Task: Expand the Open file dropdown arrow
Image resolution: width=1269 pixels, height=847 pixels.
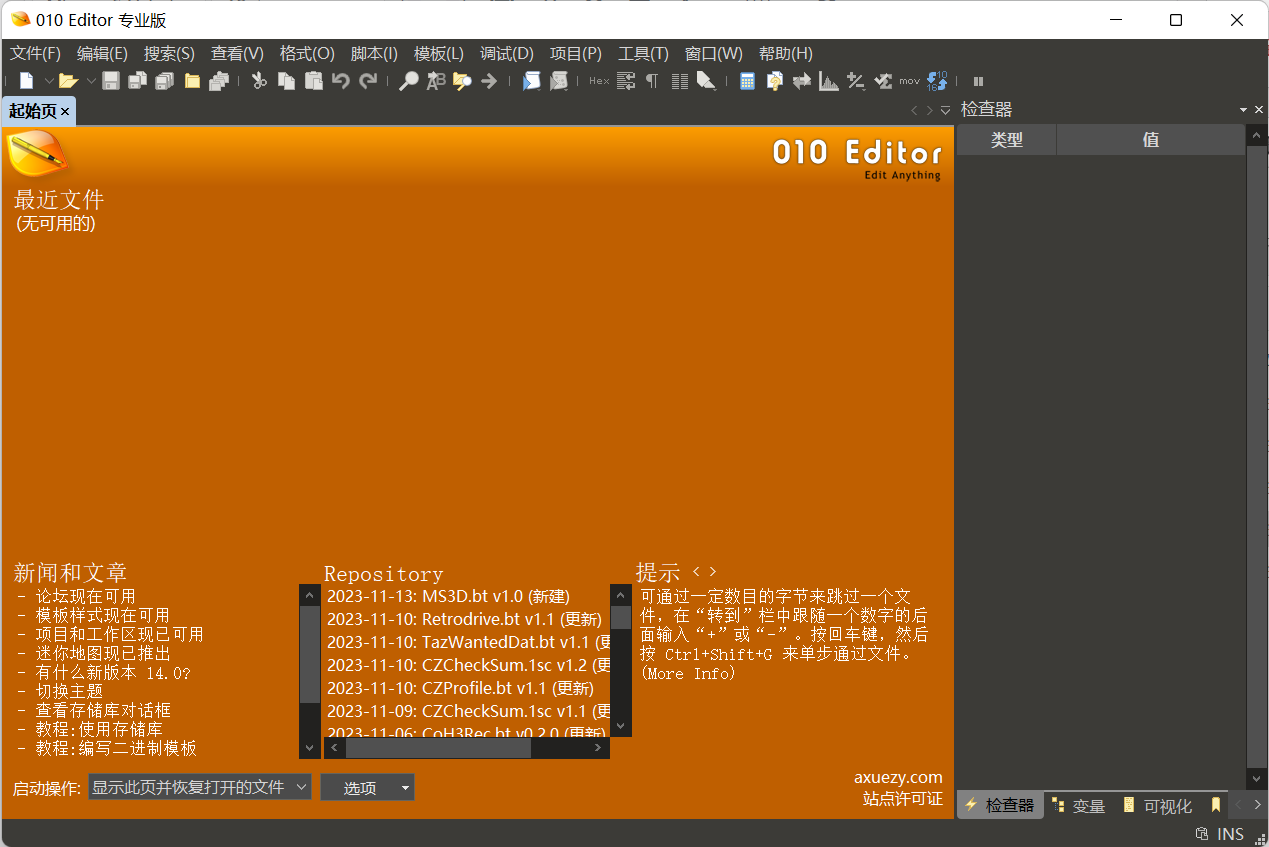Action: click(90, 81)
